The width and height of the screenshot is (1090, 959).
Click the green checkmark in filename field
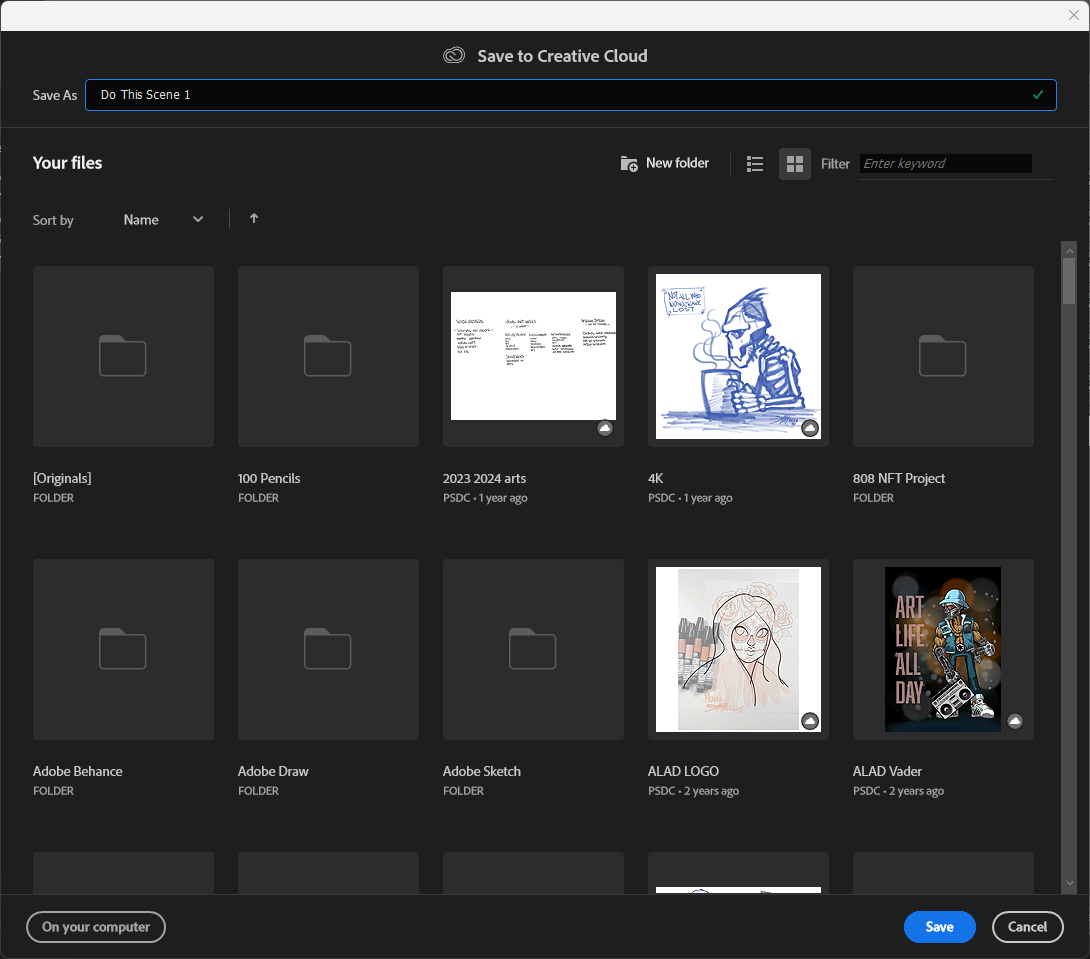pos(1038,95)
